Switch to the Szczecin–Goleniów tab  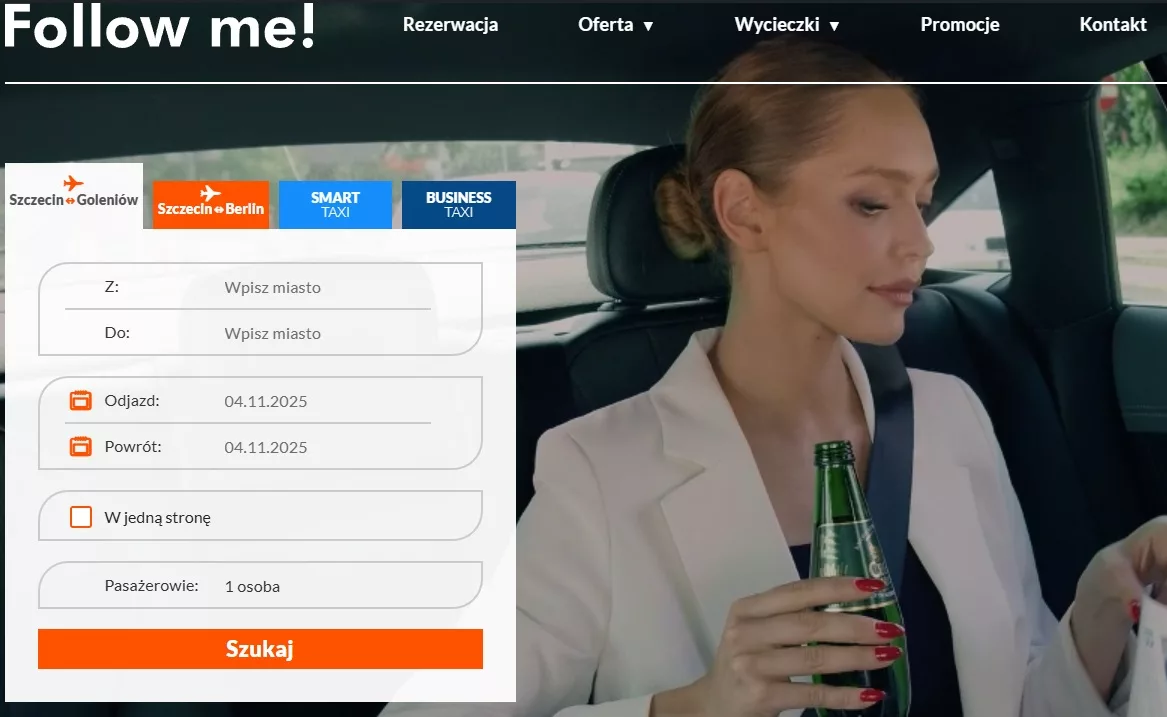click(x=74, y=194)
